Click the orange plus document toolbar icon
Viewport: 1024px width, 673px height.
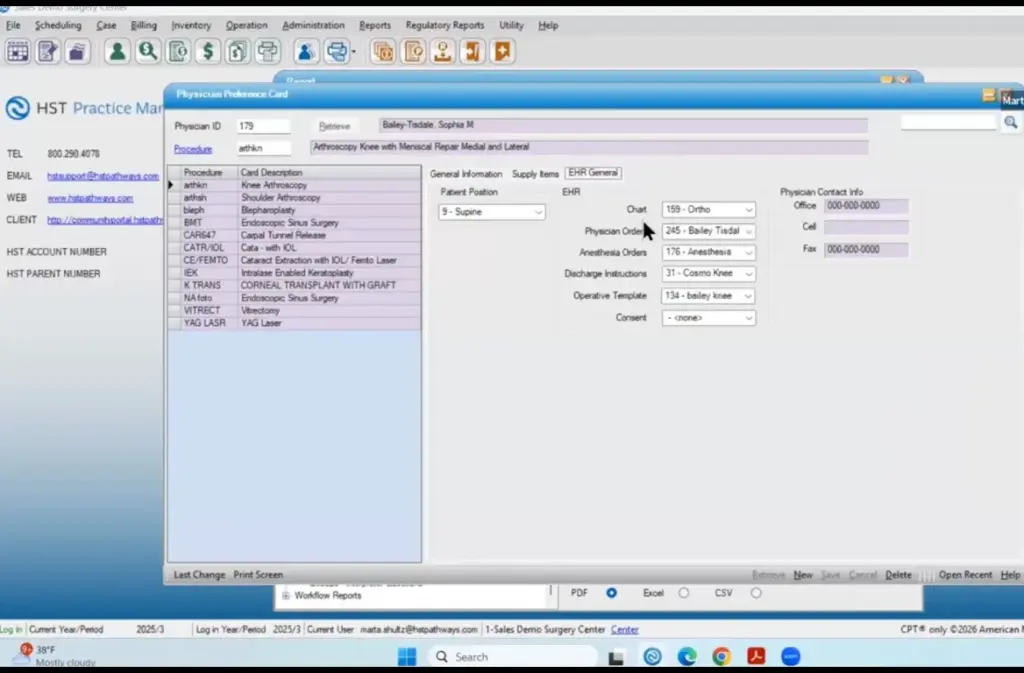coord(502,52)
